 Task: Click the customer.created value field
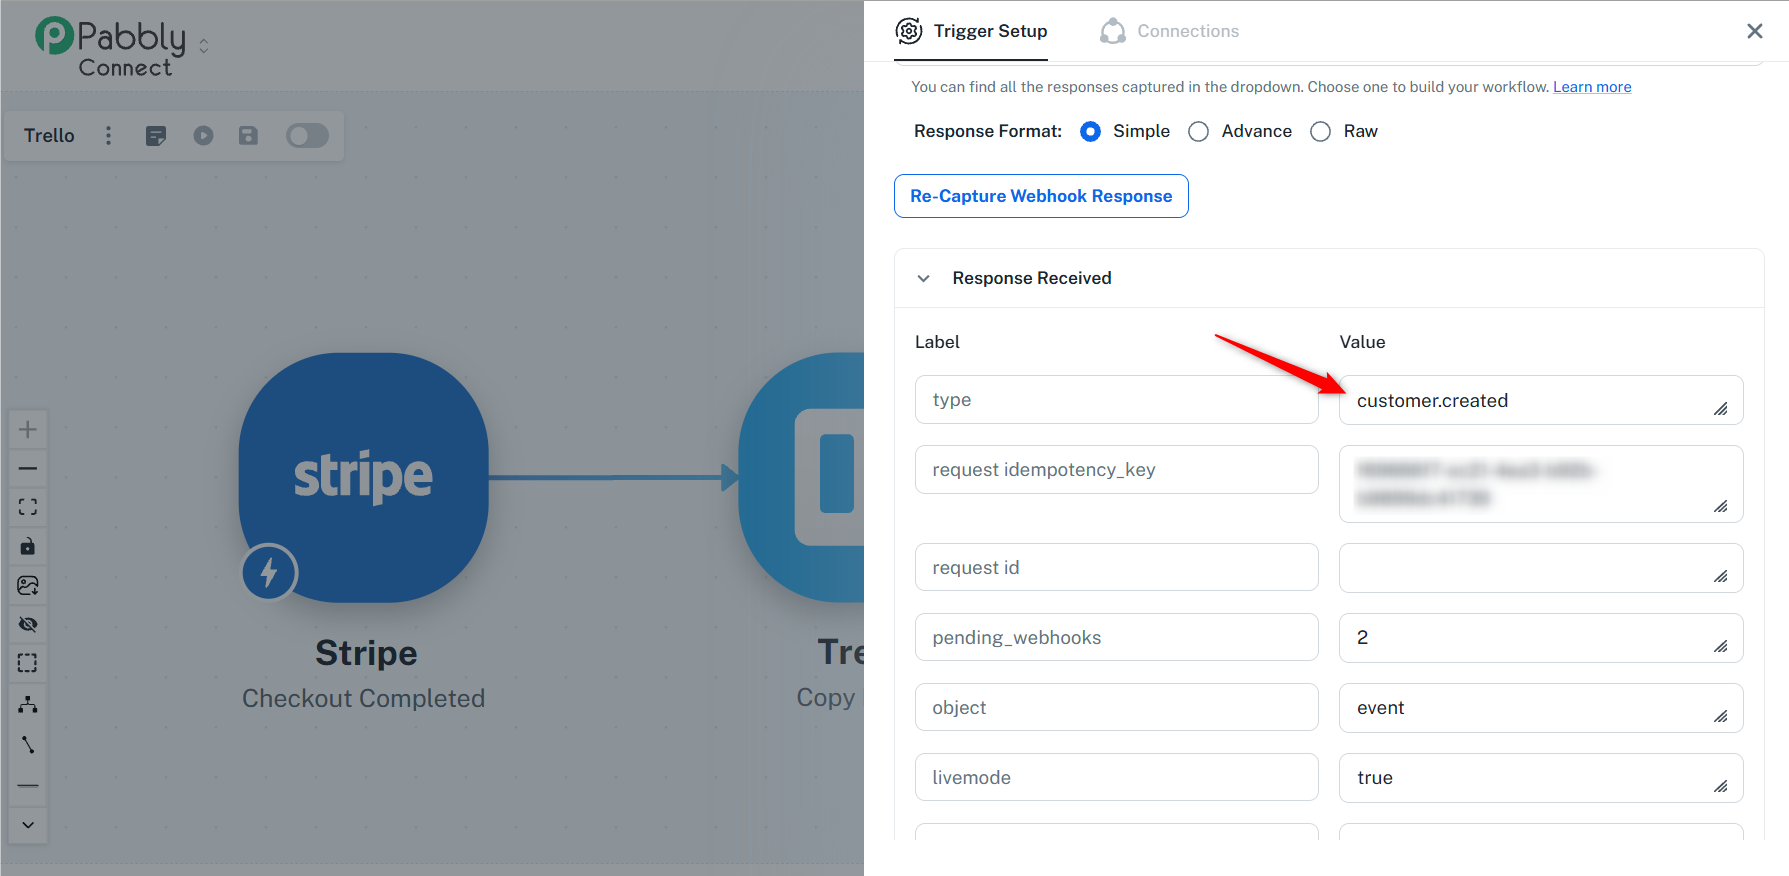pyautogui.click(x=1541, y=400)
